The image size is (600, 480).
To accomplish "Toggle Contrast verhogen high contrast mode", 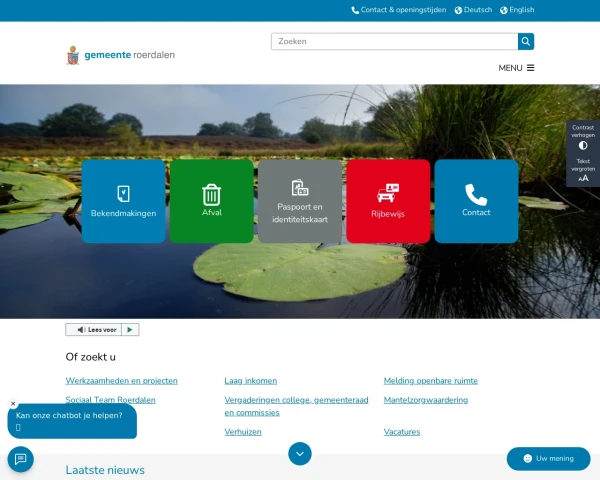I will pos(583,137).
